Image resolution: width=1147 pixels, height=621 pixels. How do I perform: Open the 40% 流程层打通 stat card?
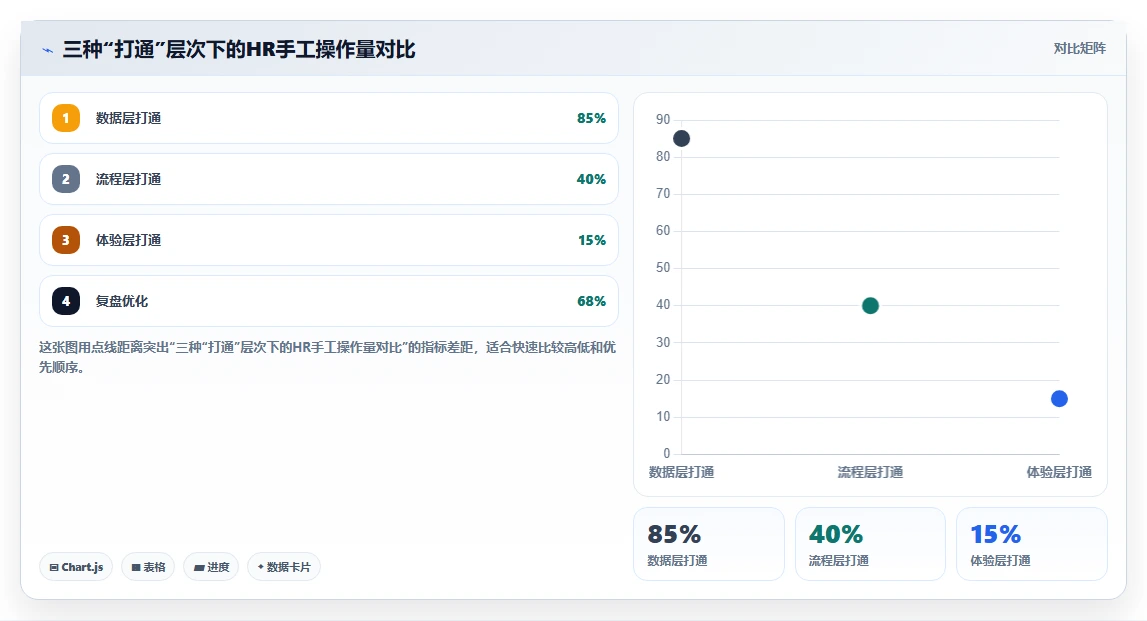(870, 544)
